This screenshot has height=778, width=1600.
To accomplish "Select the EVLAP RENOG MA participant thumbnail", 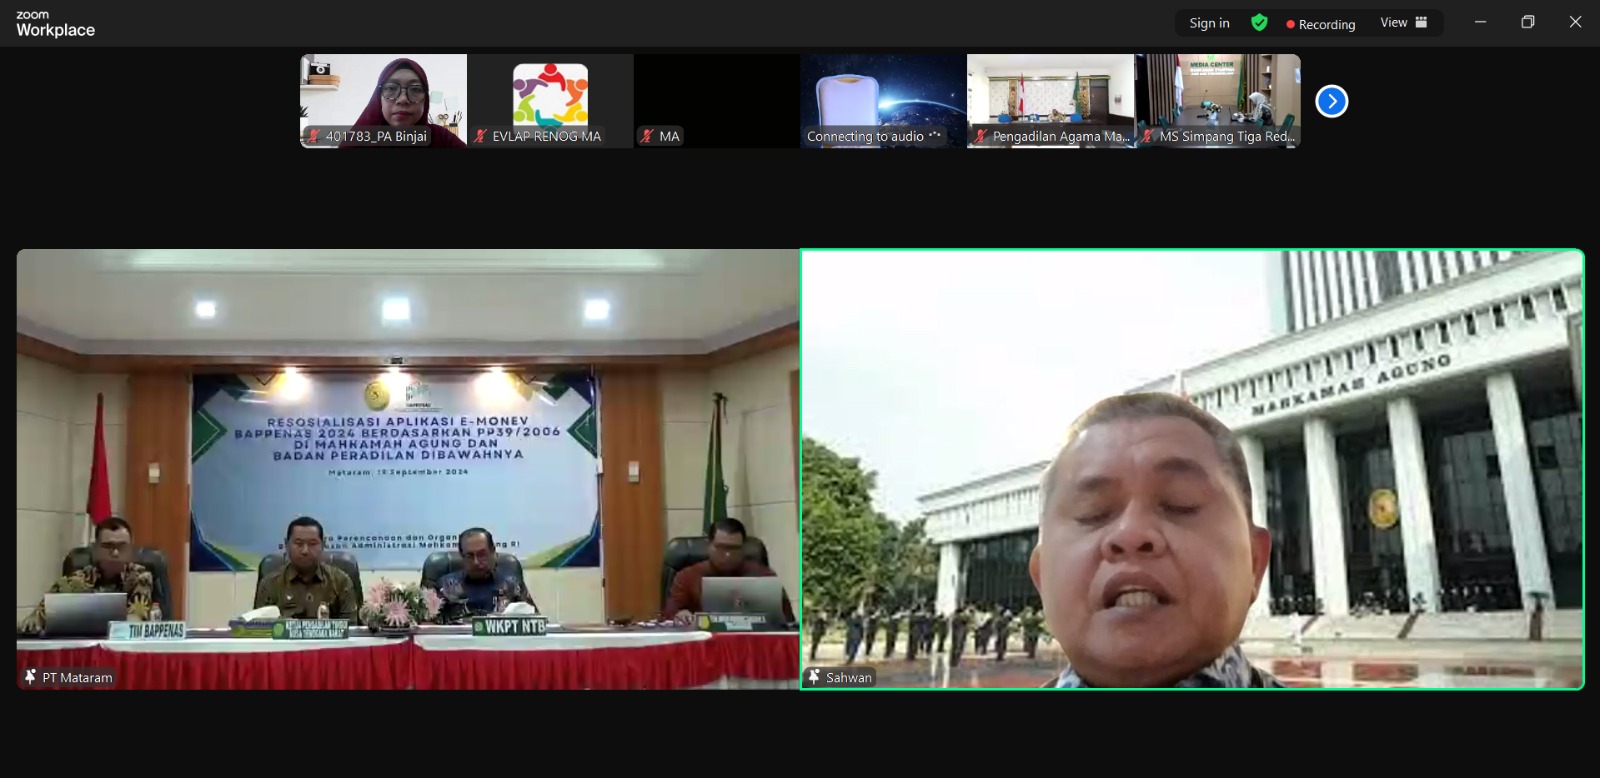I will 551,101.
